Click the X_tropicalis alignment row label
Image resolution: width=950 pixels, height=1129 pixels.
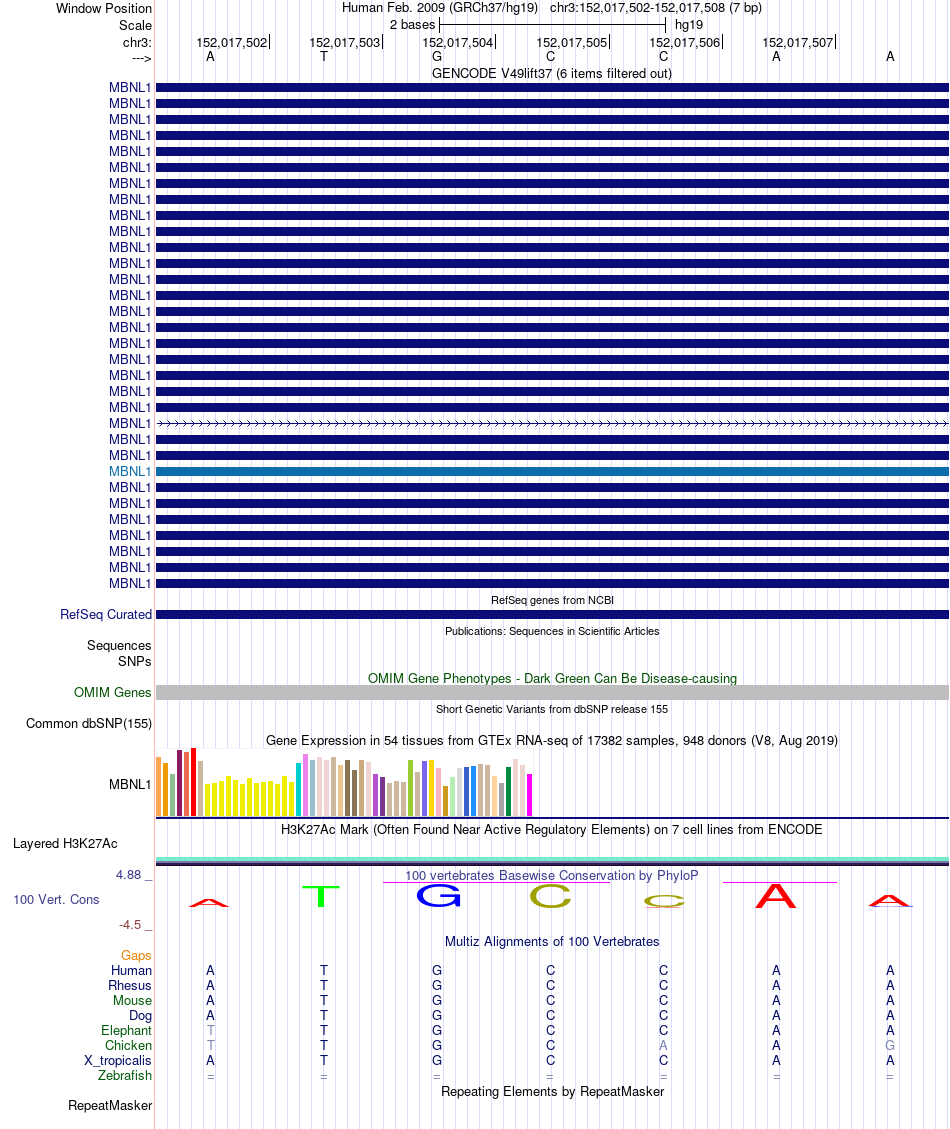click(x=117, y=1061)
